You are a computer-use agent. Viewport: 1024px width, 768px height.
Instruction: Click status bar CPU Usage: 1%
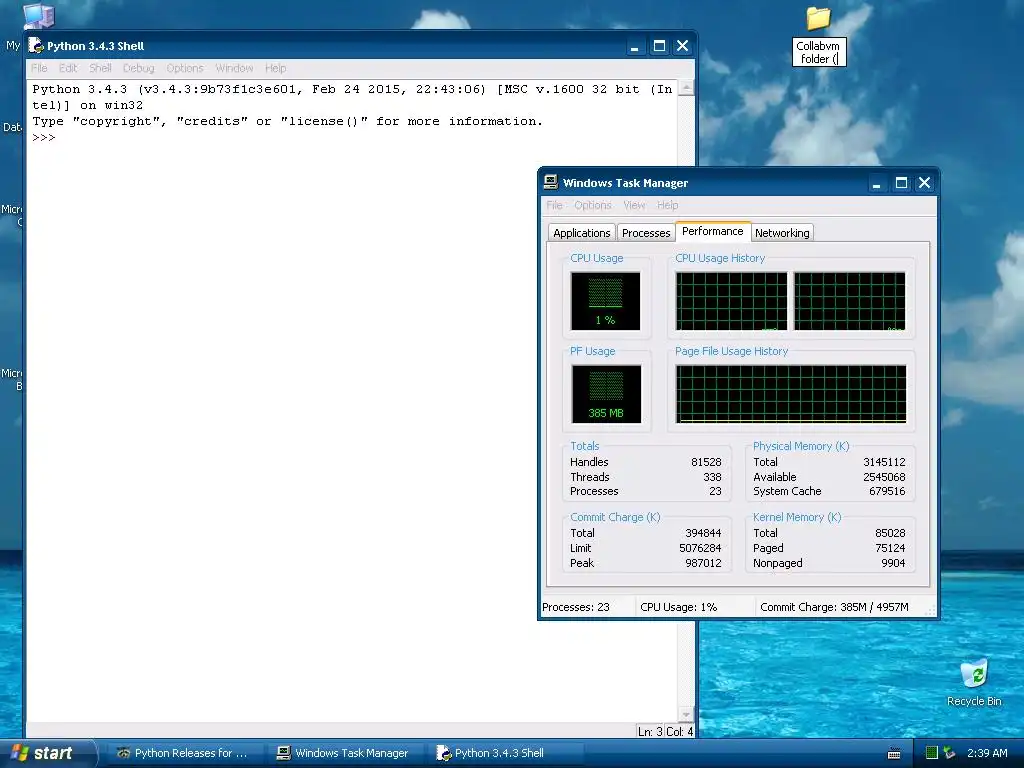tap(679, 607)
